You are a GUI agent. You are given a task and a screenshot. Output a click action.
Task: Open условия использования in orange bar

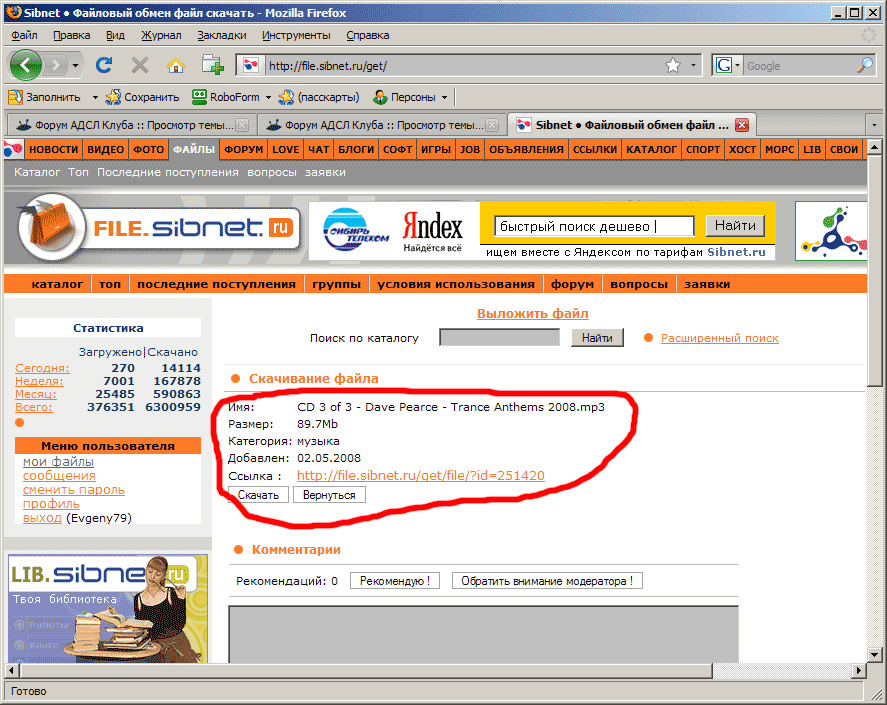point(456,284)
